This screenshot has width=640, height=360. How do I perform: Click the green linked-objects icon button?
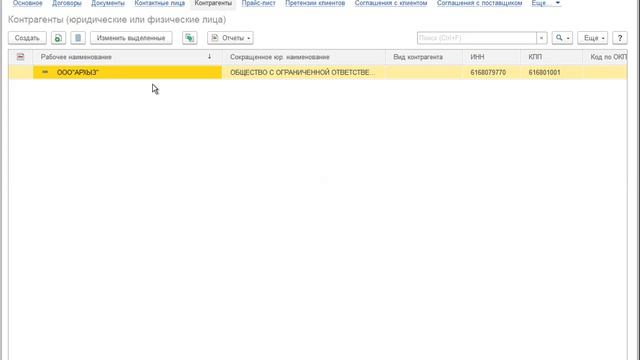coord(190,38)
